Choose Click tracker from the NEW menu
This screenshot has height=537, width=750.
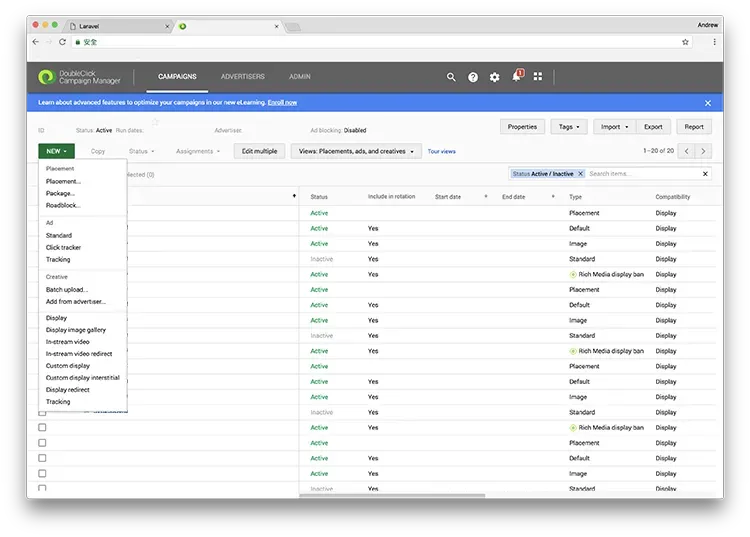(x=64, y=247)
